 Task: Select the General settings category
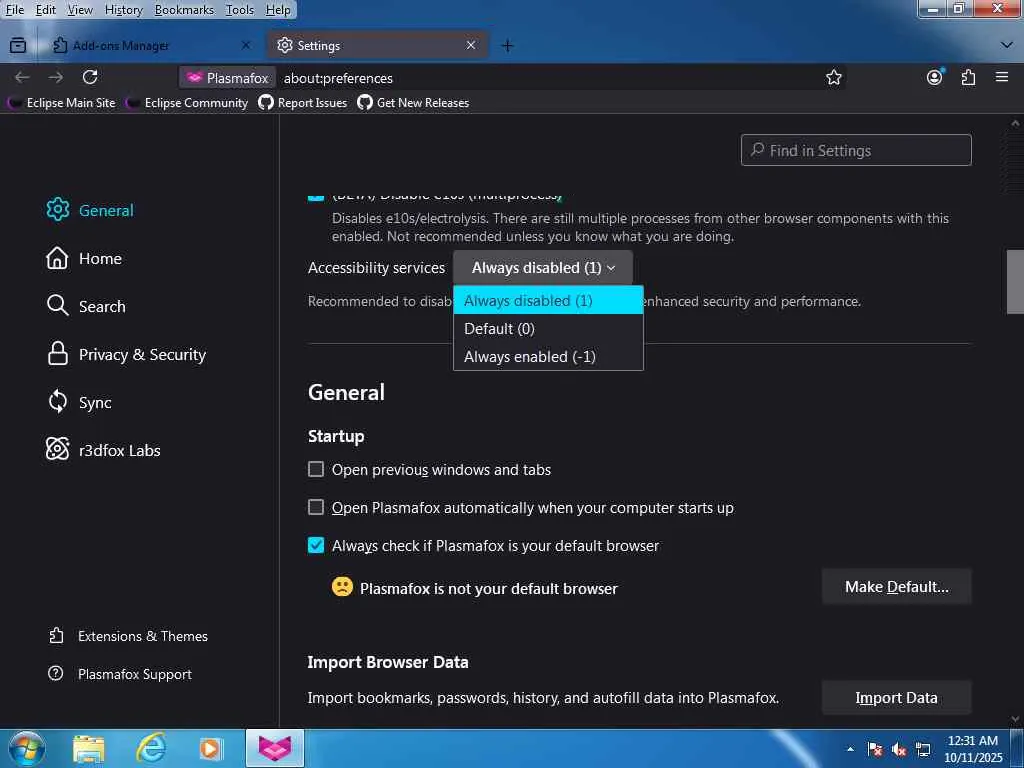(x=90, y=210)
